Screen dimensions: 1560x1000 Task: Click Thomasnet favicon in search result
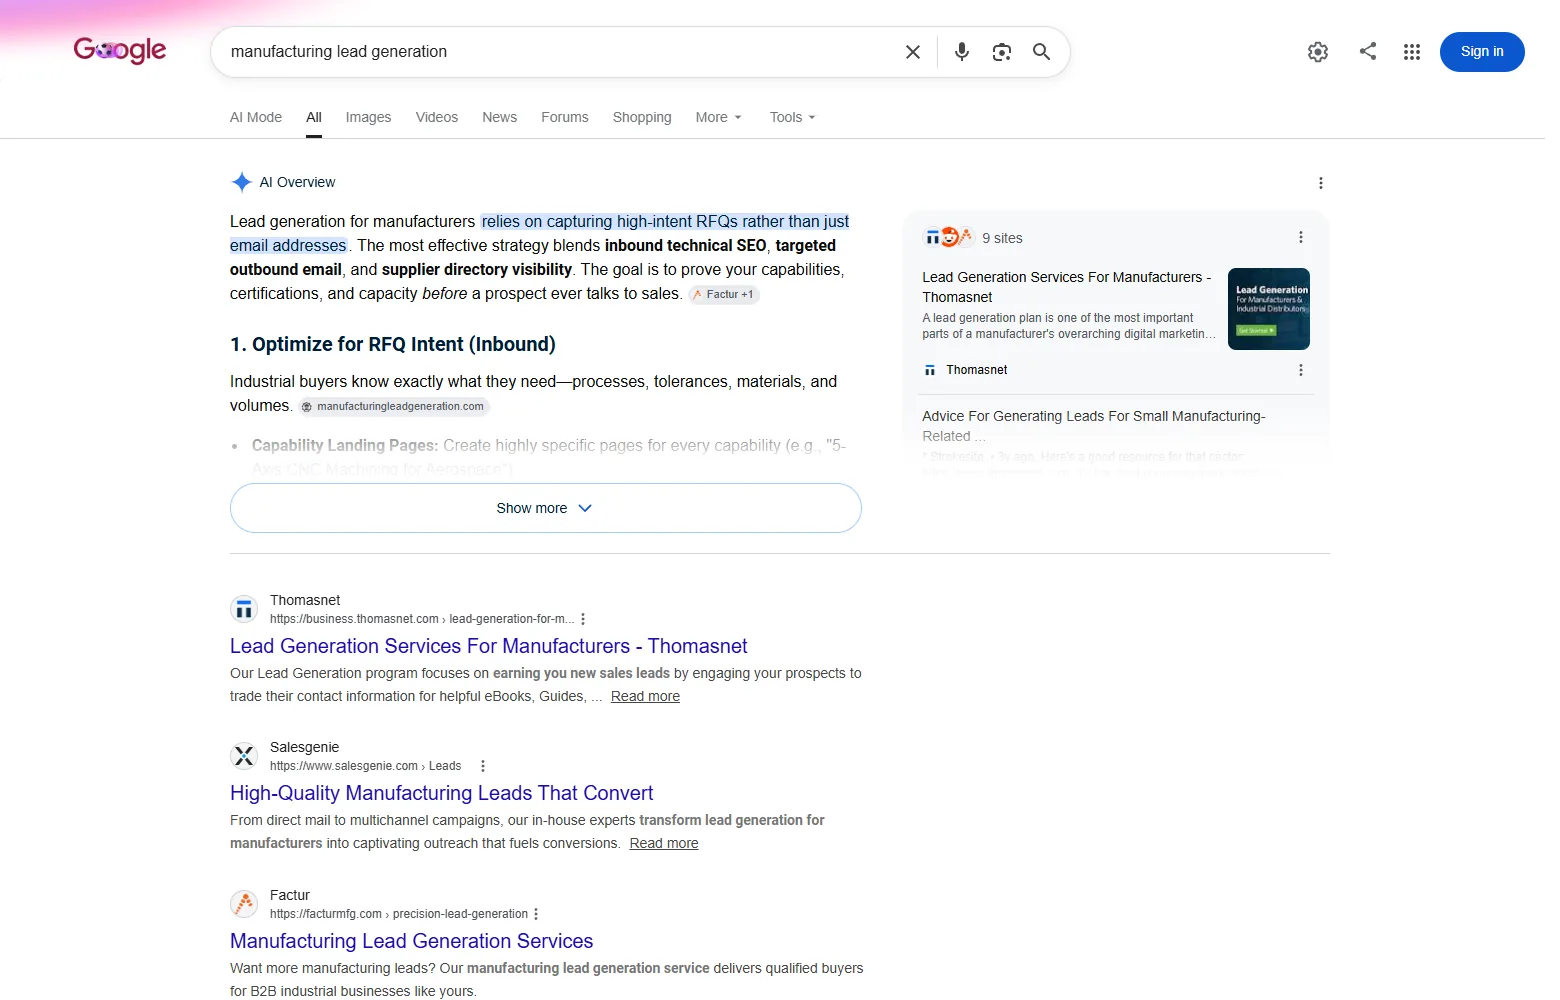tap(244, 609)
